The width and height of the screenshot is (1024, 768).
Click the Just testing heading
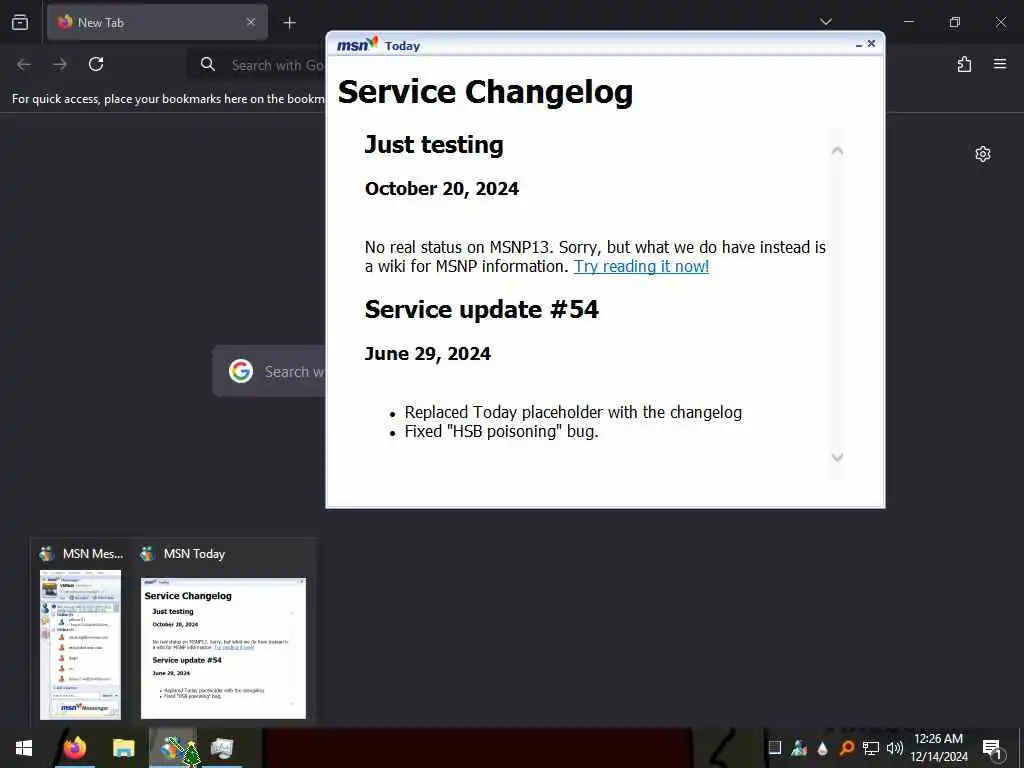[434, 144]
